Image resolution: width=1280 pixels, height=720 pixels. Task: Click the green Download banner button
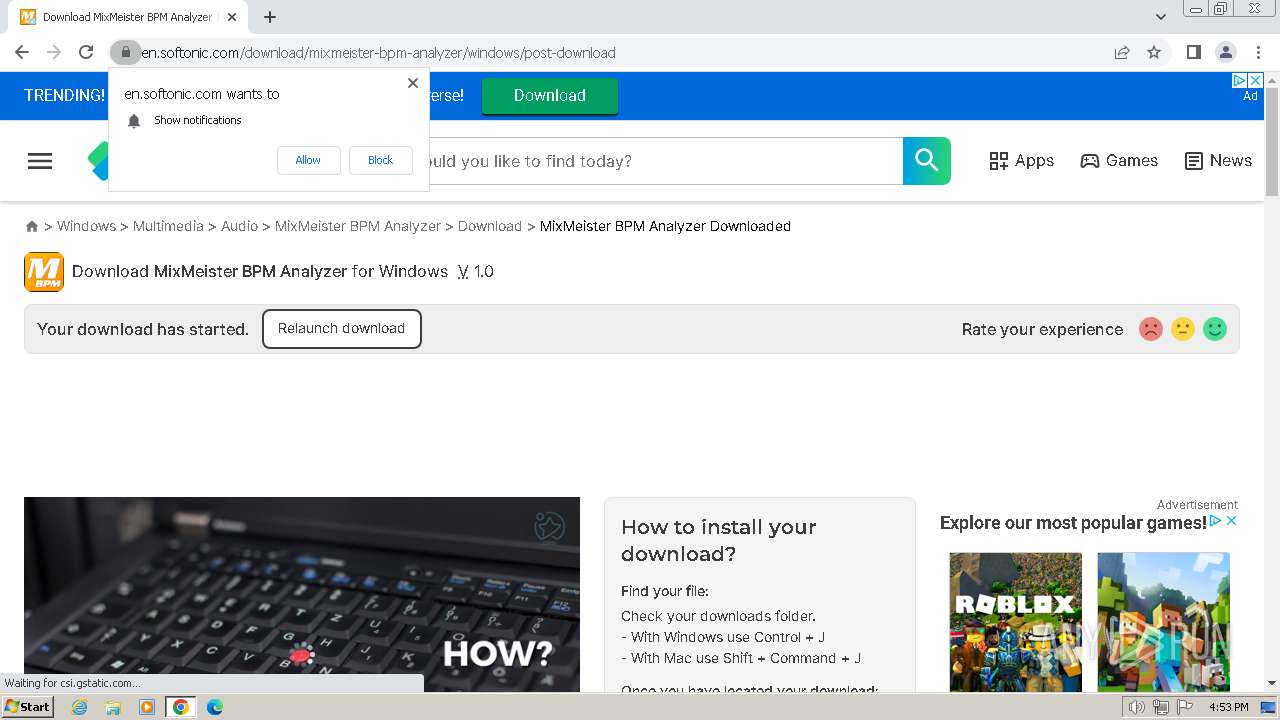[550, 96]
